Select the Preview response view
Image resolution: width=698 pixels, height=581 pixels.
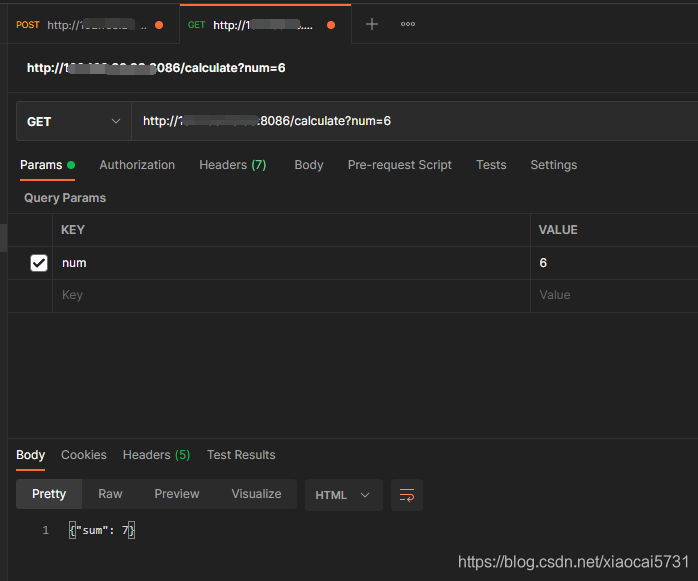click(177, 494)
